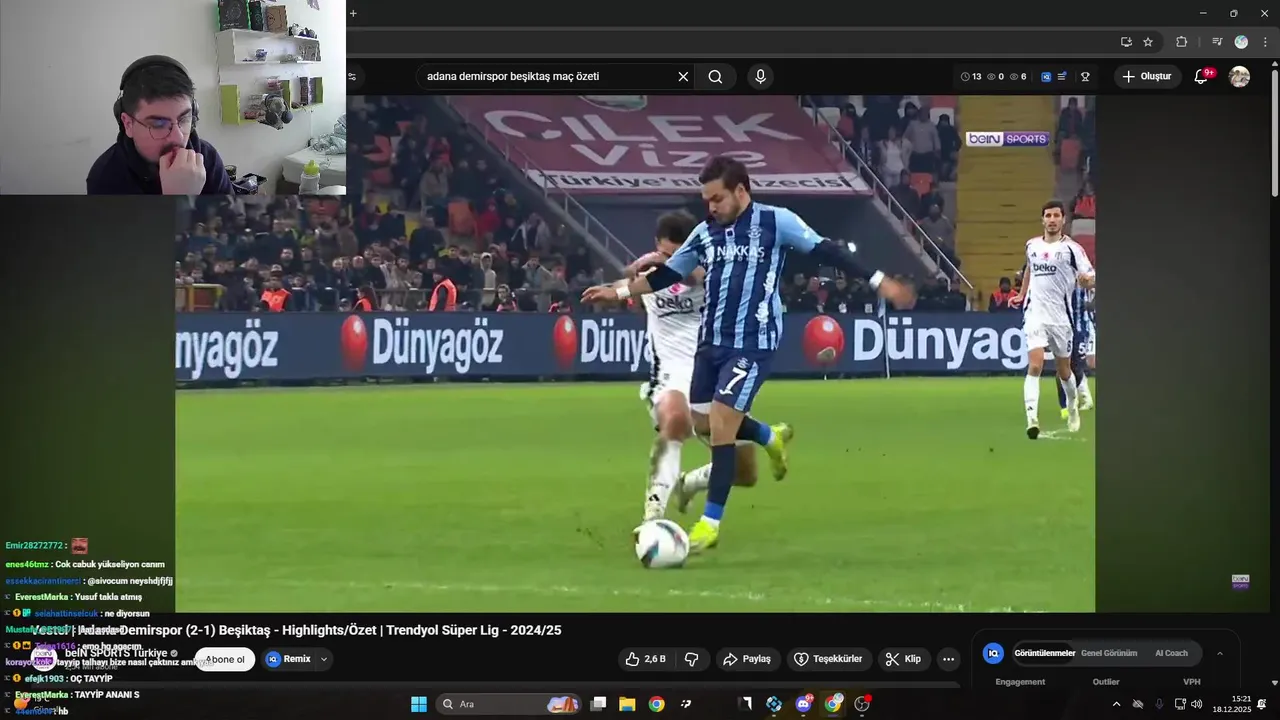Open the list icon next to IQ badge
The height and width of the screenshot is (720, 1280).
1062,77
